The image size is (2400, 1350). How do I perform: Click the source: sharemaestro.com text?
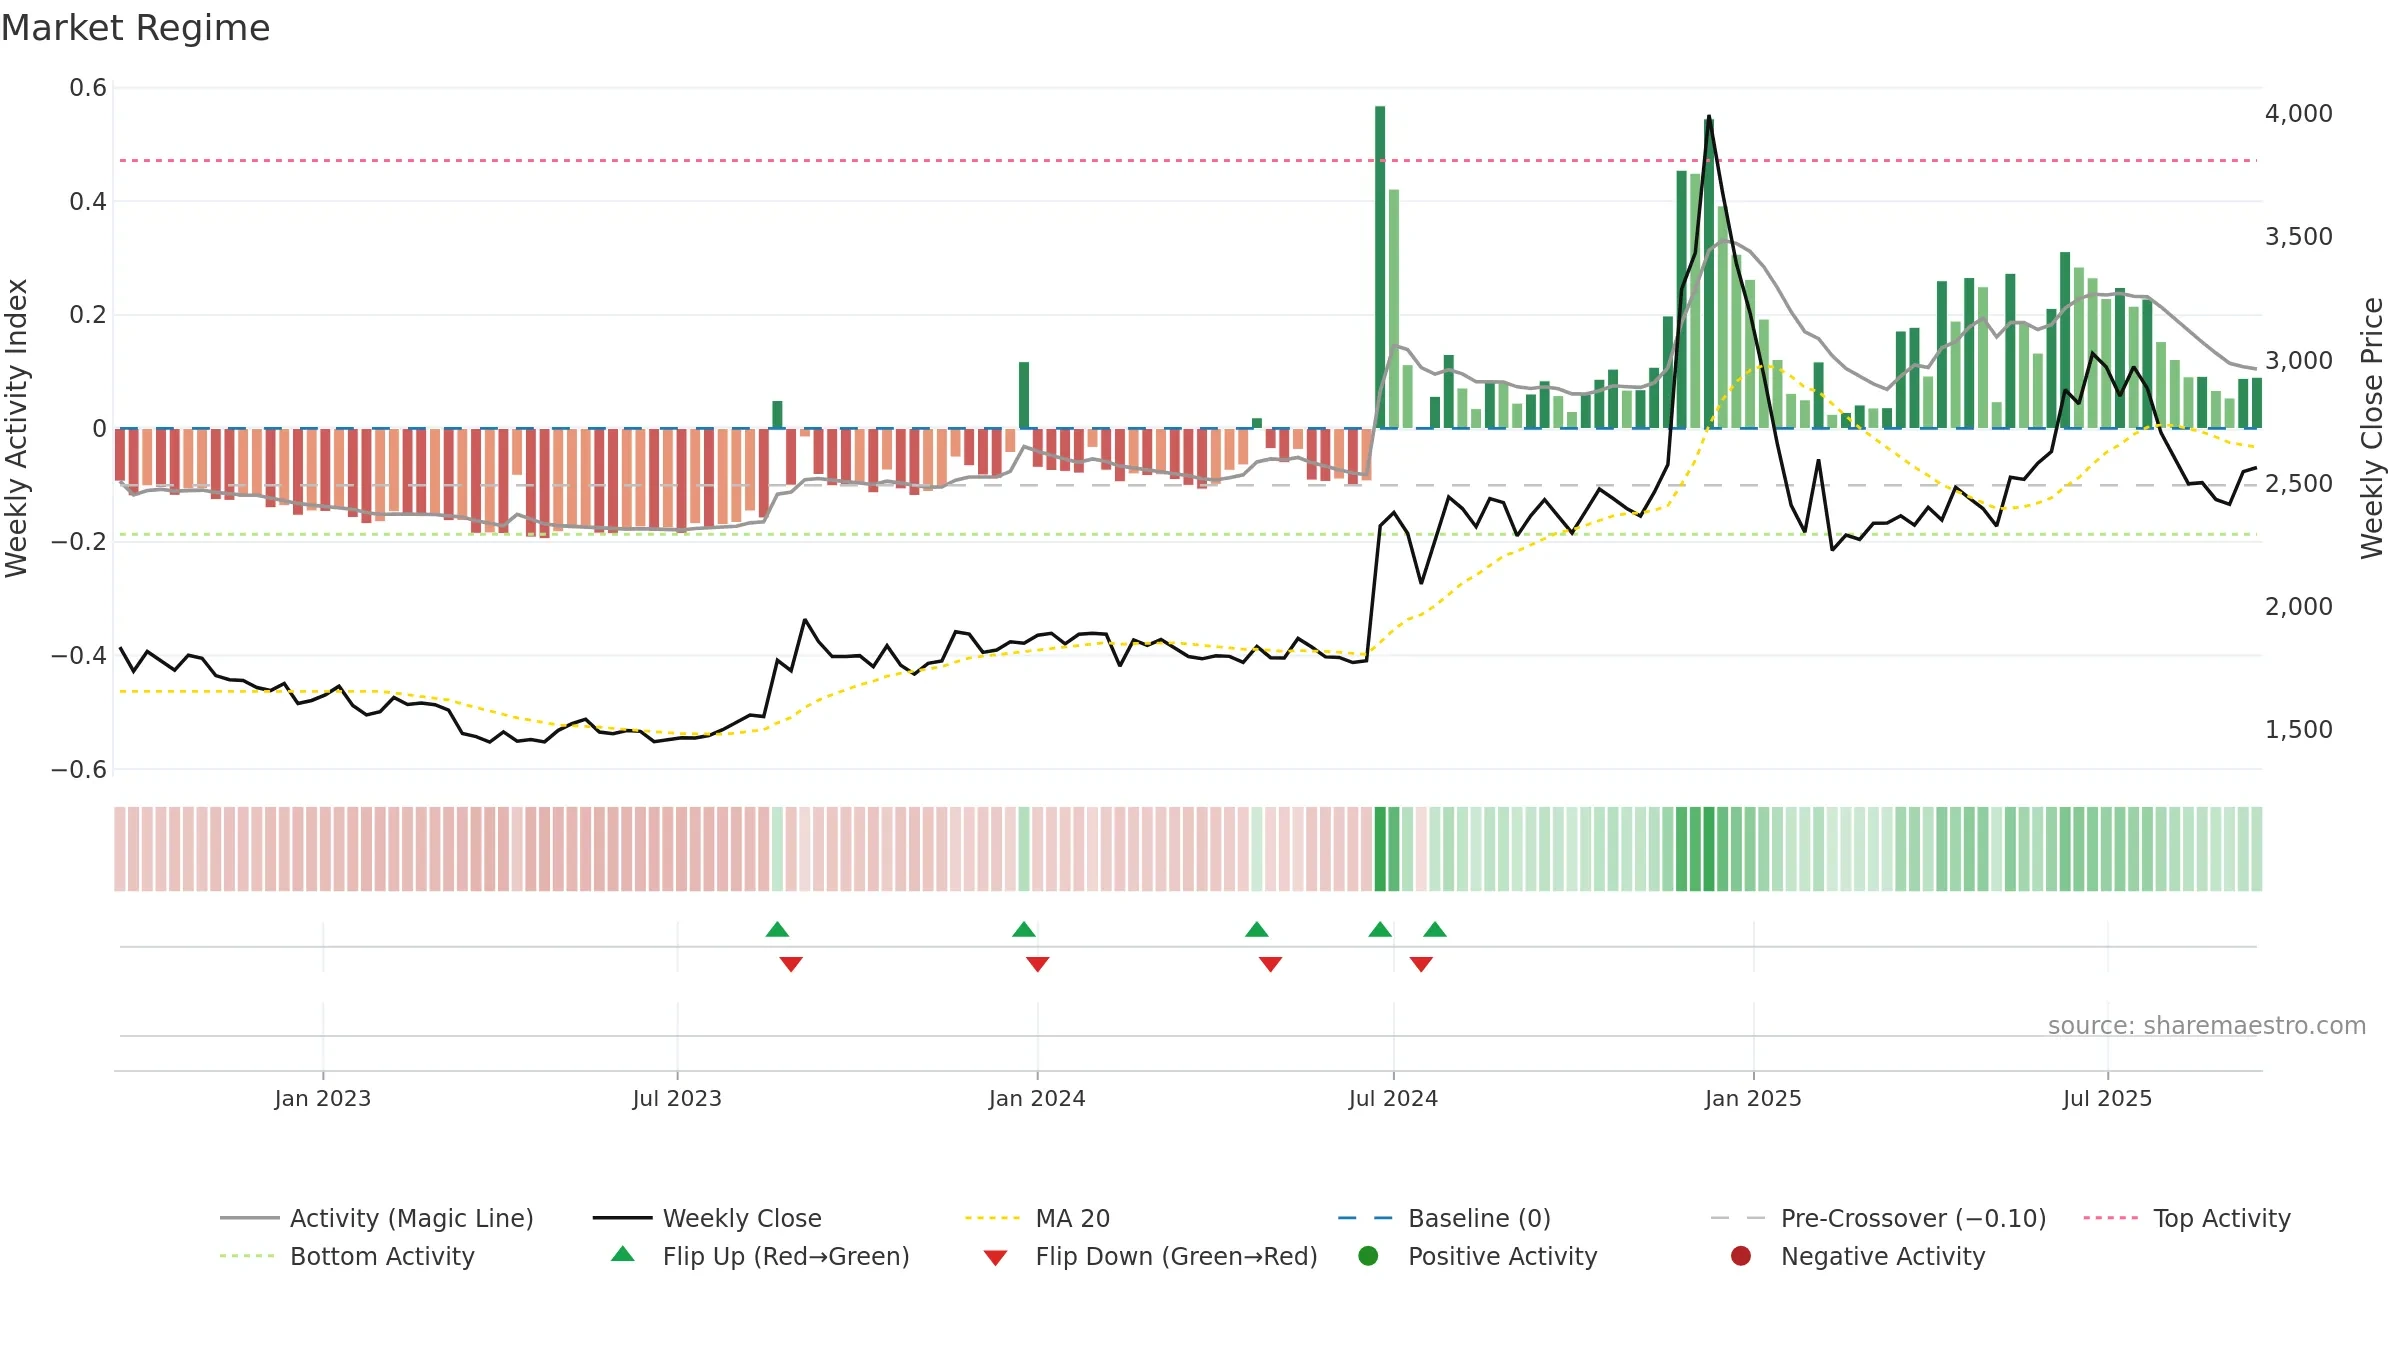coord(2207,1025)
